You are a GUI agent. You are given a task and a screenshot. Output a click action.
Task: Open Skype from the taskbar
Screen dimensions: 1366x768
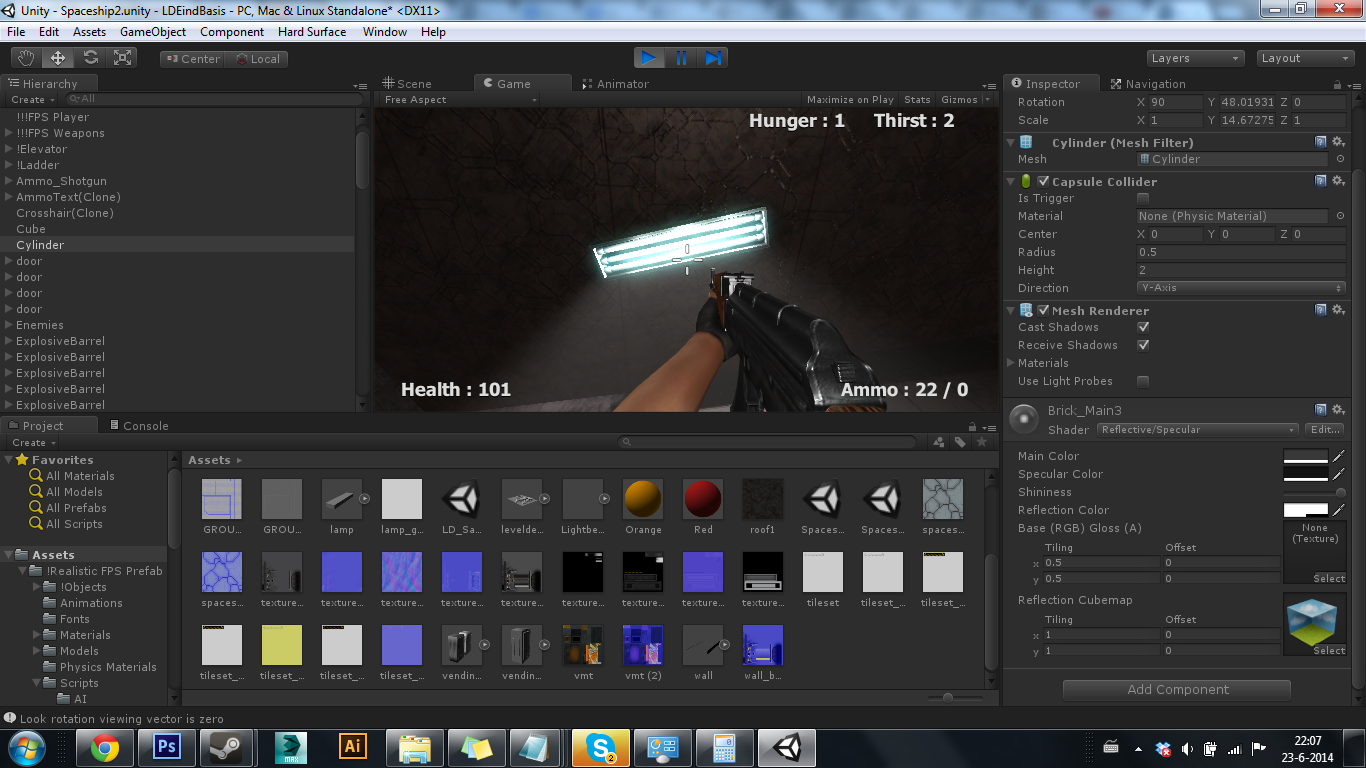click(x=600, y=747)
